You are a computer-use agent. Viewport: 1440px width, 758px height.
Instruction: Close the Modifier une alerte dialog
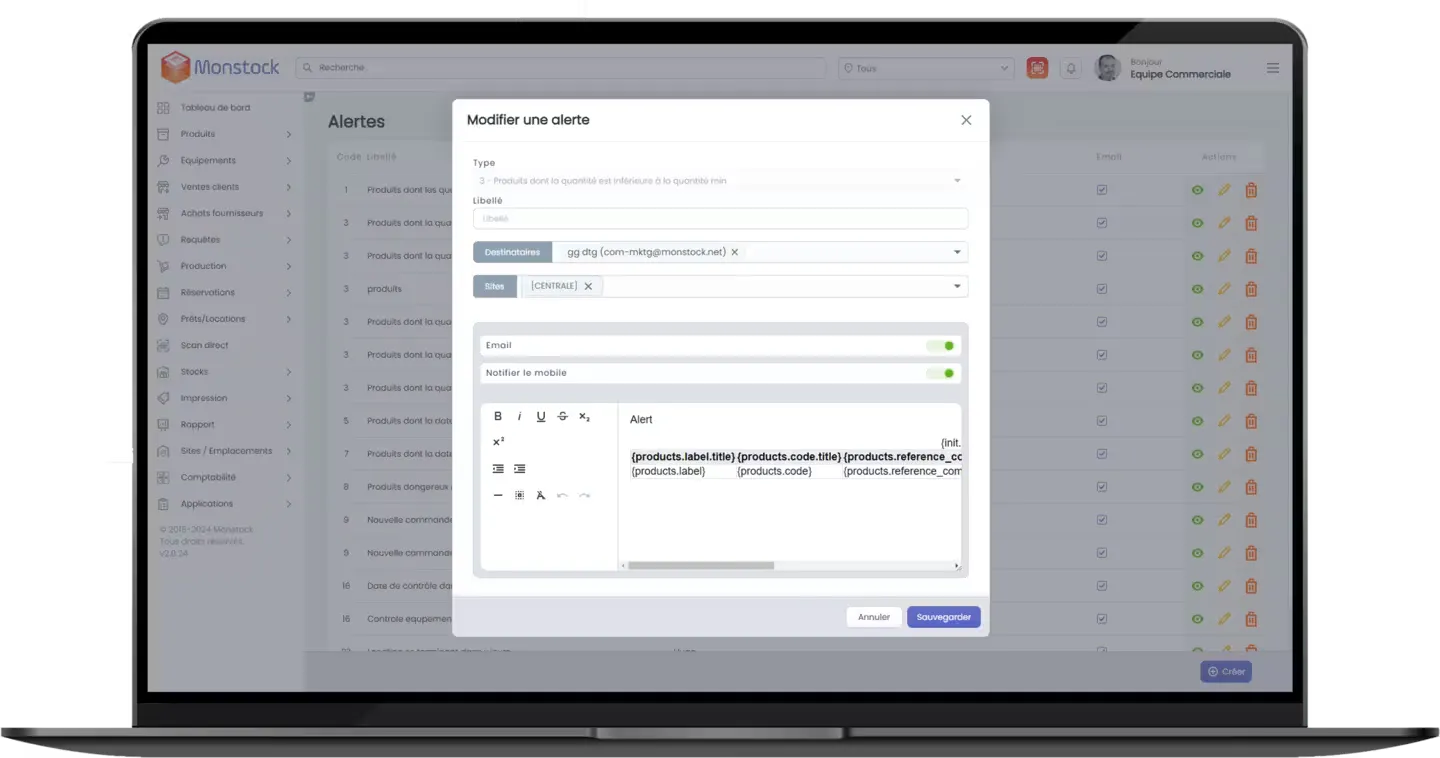click(x=966, y=120)
